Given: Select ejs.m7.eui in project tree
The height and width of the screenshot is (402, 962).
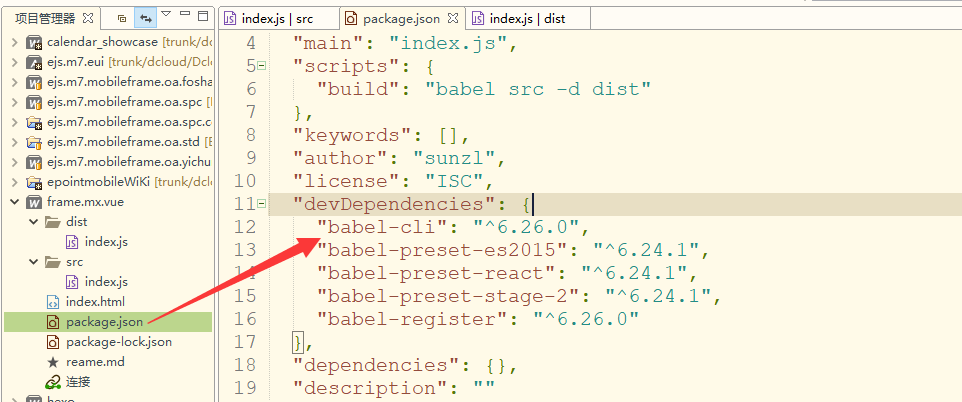Looking at the screenshot, I should (x=76, y=62).
